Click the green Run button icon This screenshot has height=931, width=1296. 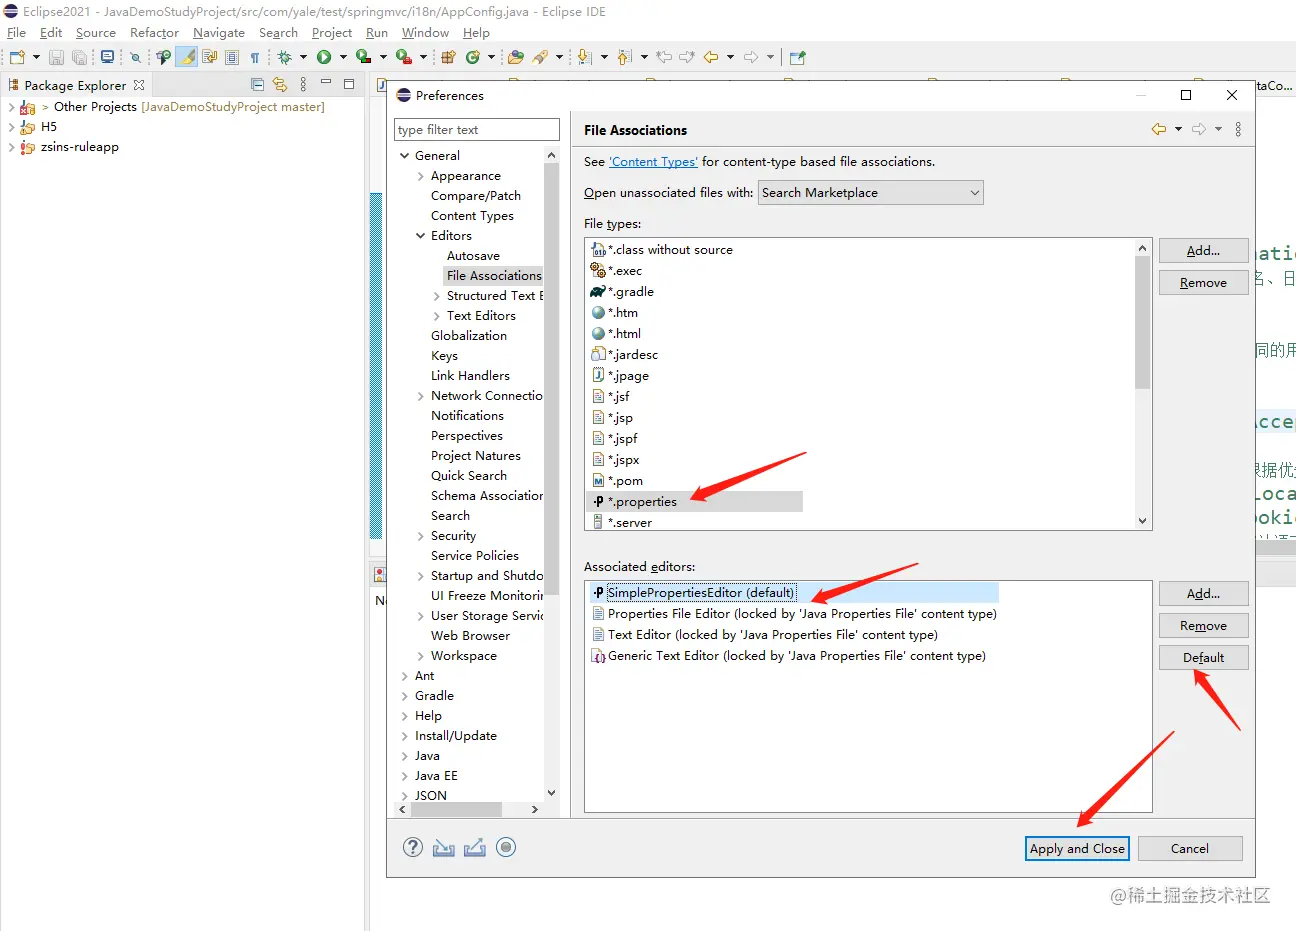point(324,57)
